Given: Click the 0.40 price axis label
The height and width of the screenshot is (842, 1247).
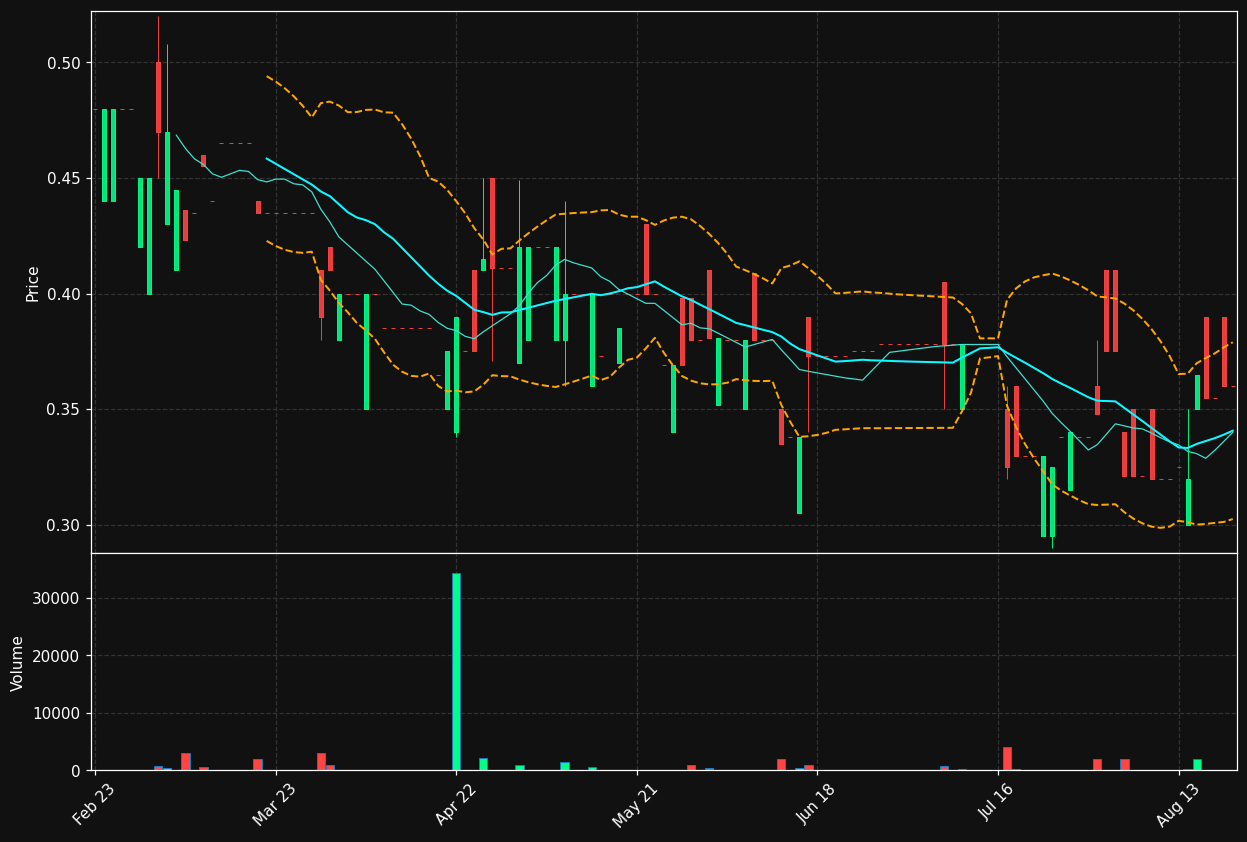Looking at the screenshot, I should click(64, 294).
